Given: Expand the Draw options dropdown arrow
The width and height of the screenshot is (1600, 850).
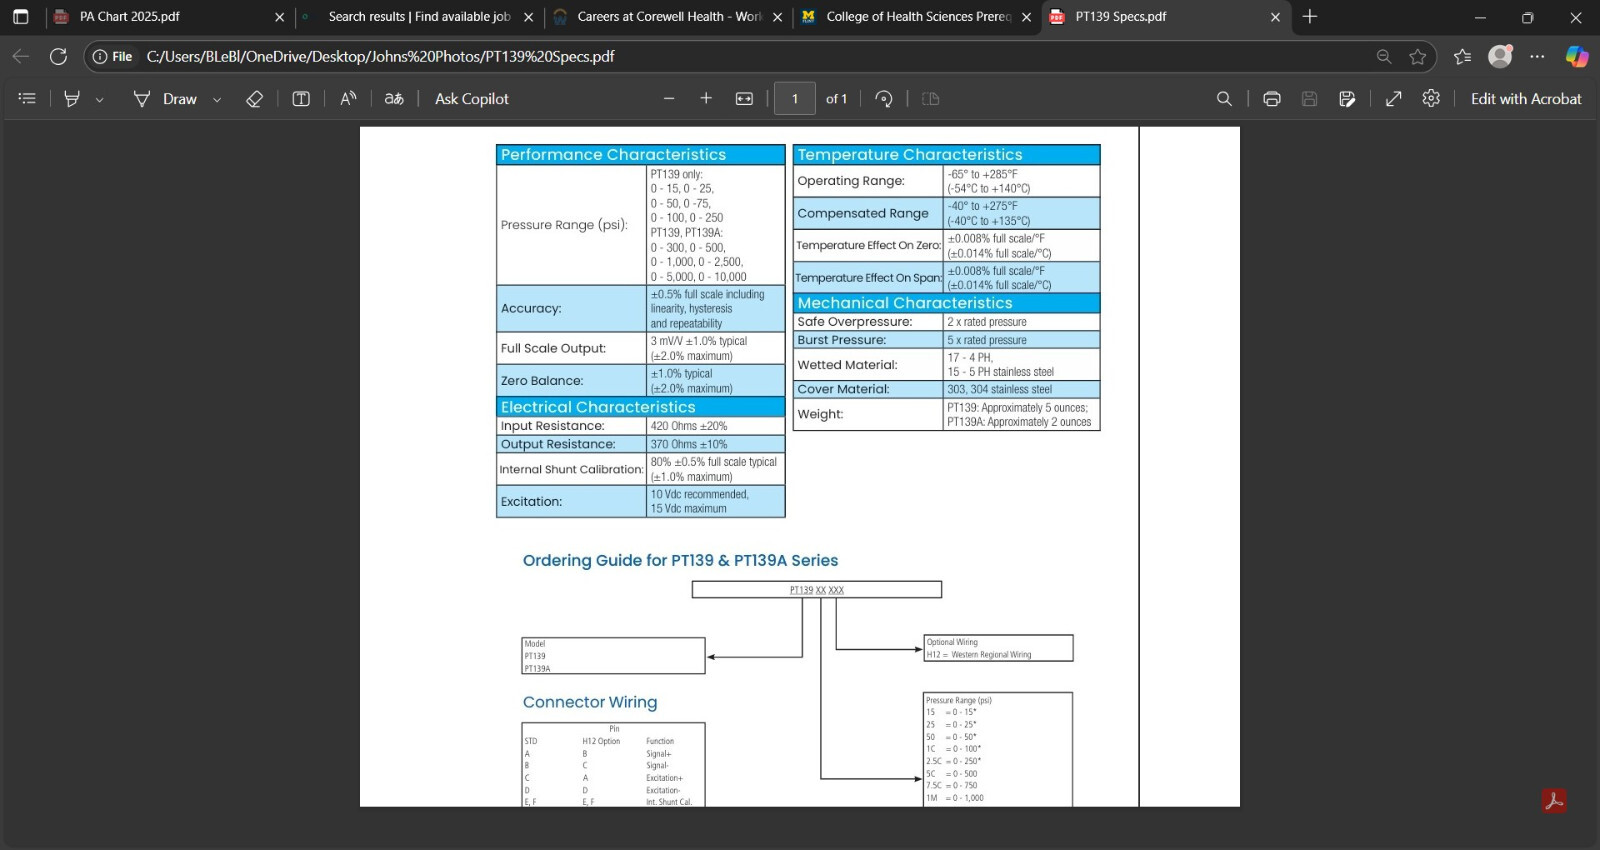Looking at the screenshot, I should [x=217, y=99].
